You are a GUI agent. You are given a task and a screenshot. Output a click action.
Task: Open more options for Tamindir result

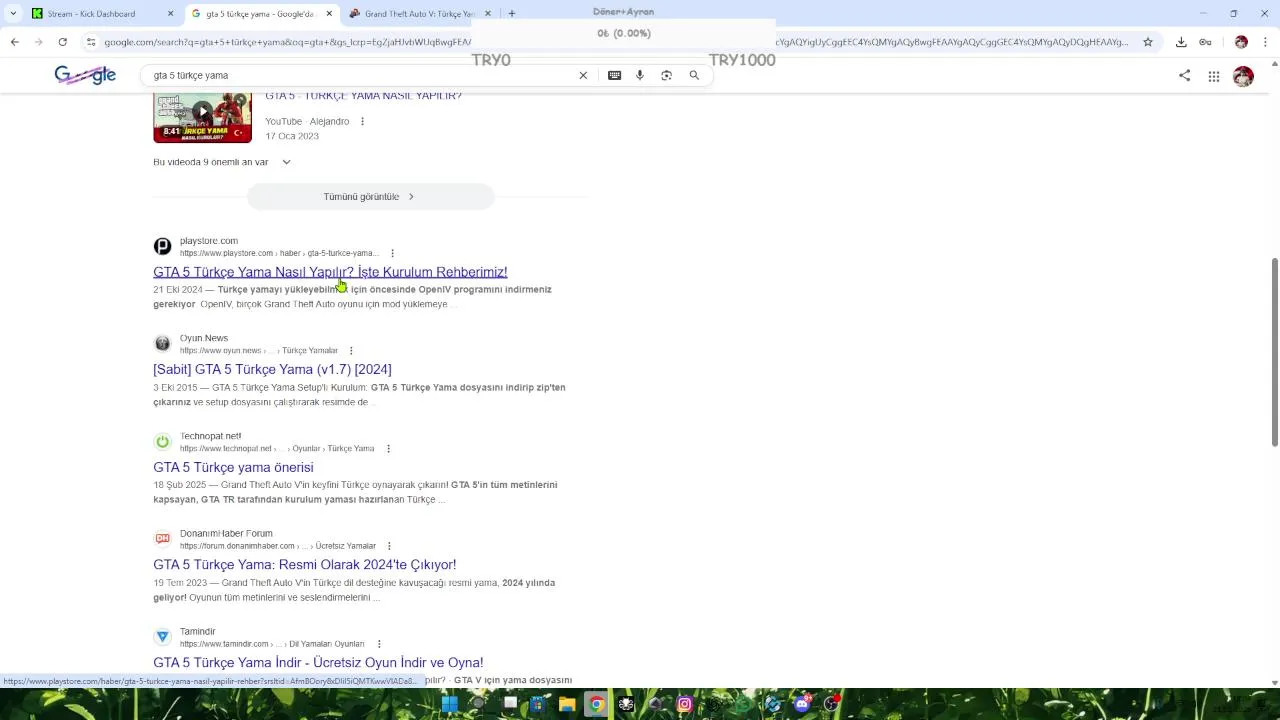pyautogui.click(x=379, y=644)
